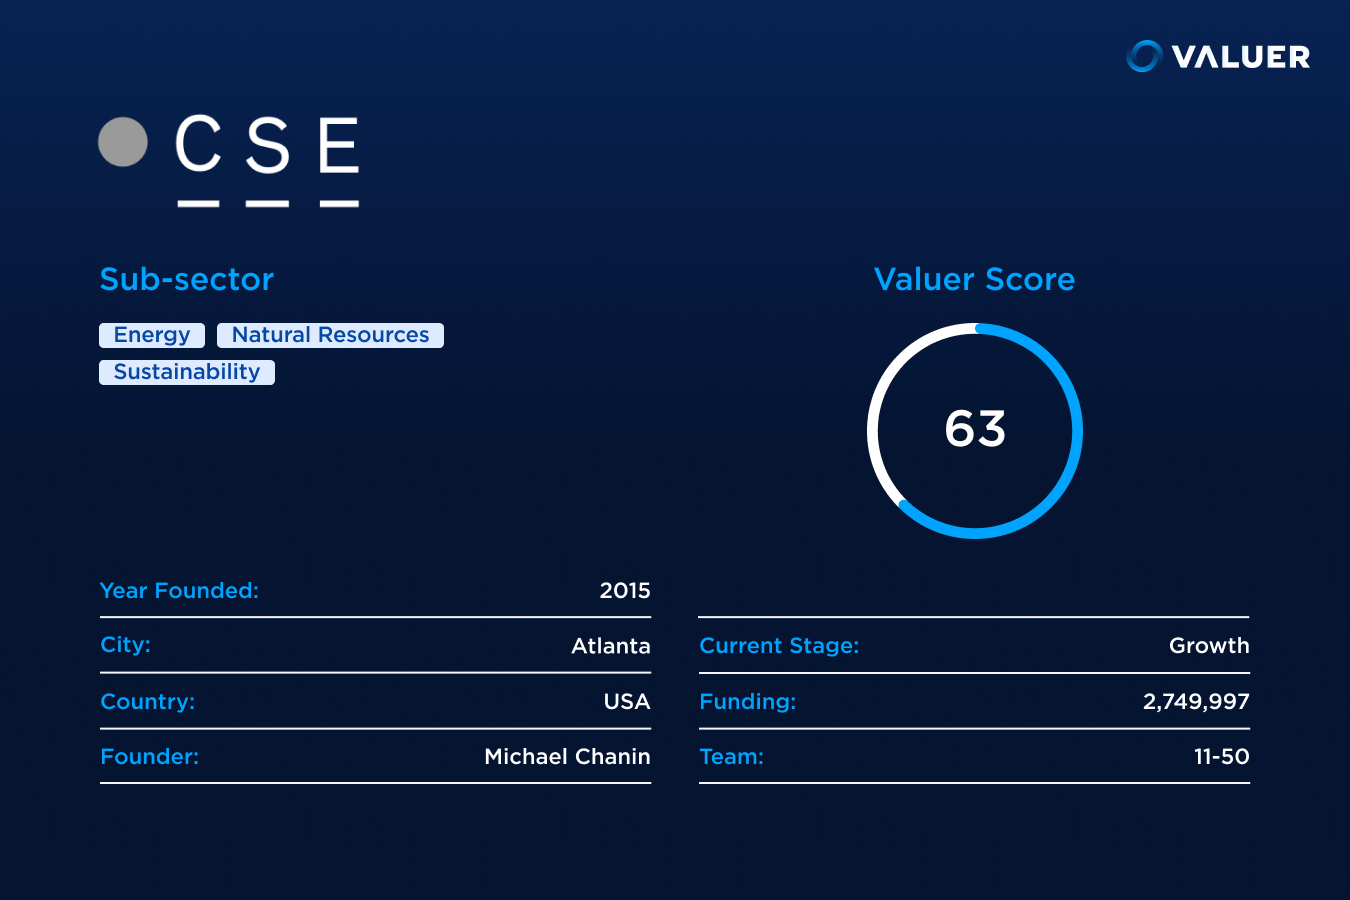Select the Natural Resources tag
The height and width of the screenshot is (900, 1350).
coord(330,335)
